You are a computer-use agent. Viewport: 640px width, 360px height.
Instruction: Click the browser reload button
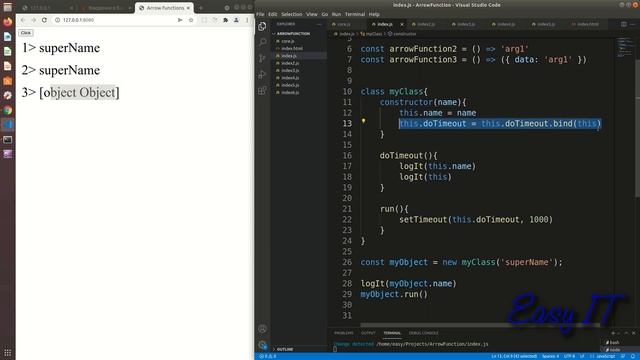click(44, 20)
